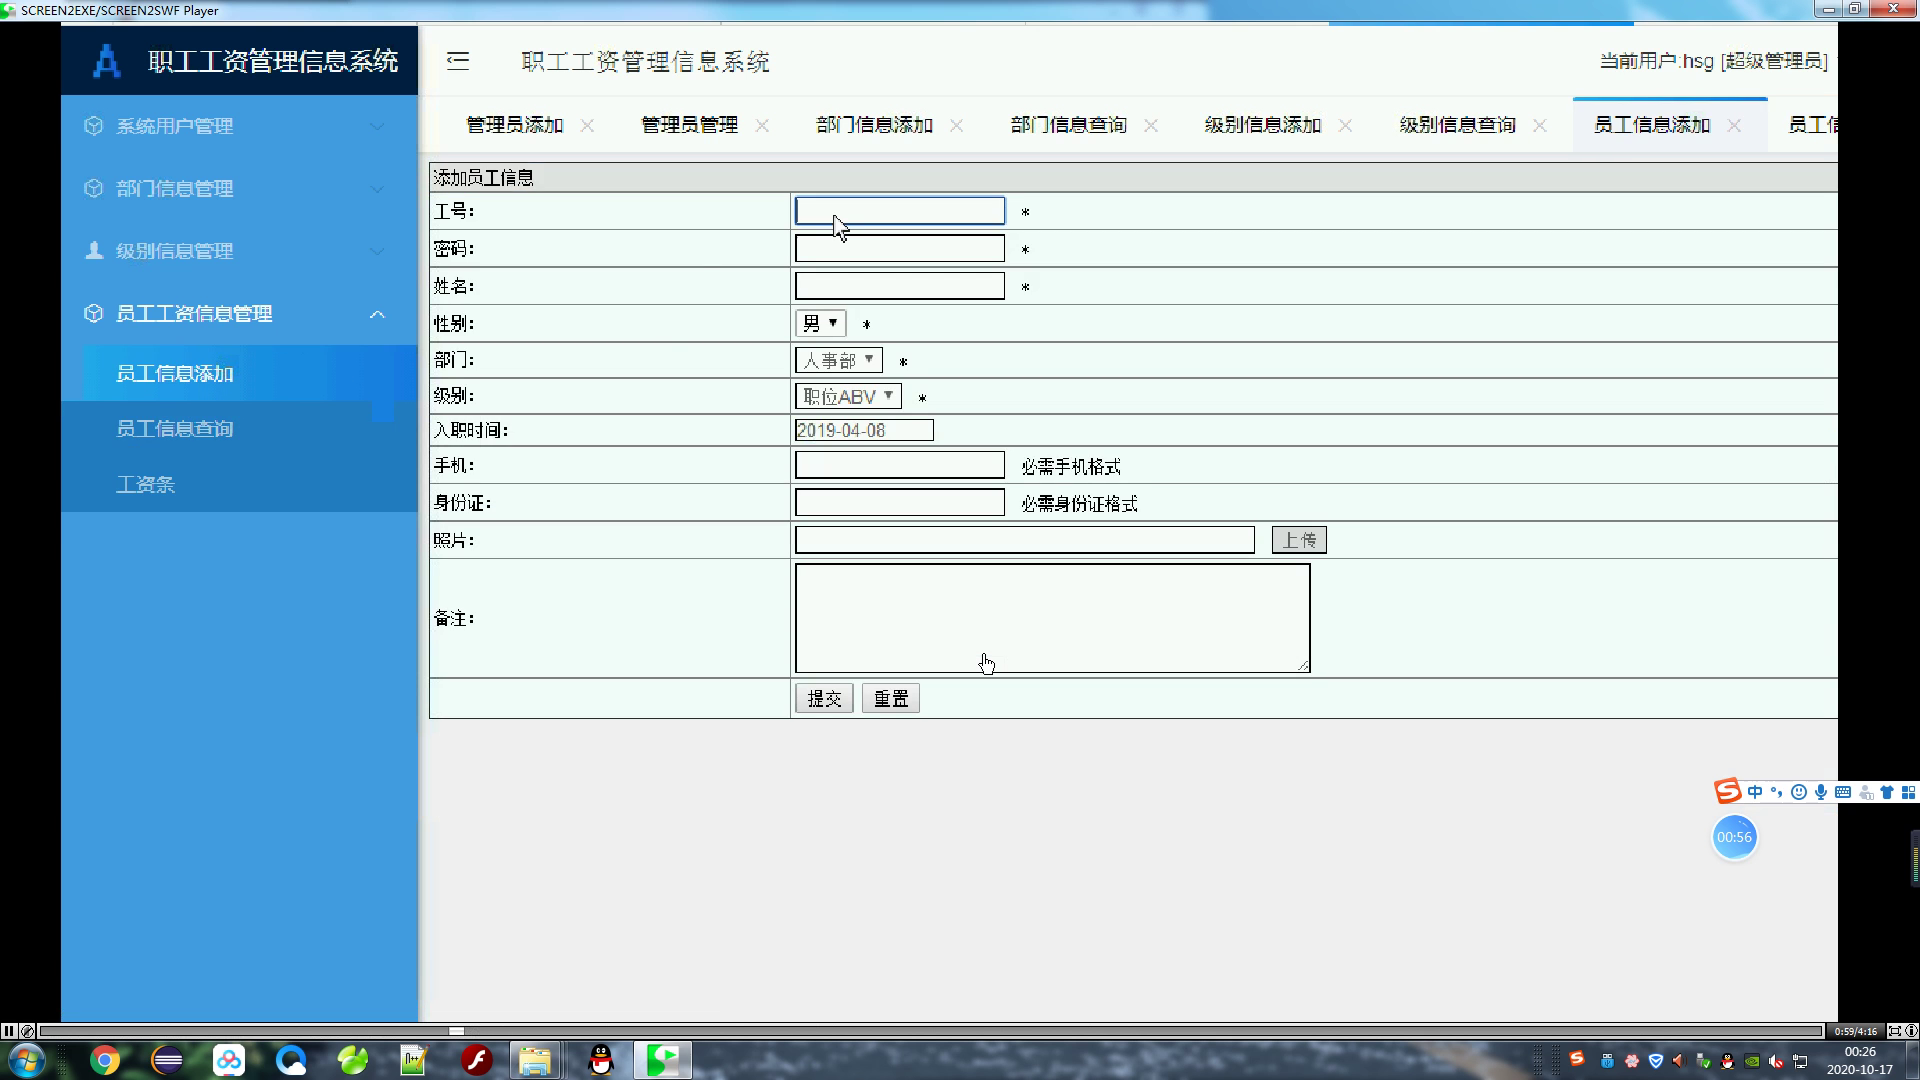1920x1080 pixels.
Task: Click the cube icon beside 系统用户管理
Action: click(x=94, y=126)
